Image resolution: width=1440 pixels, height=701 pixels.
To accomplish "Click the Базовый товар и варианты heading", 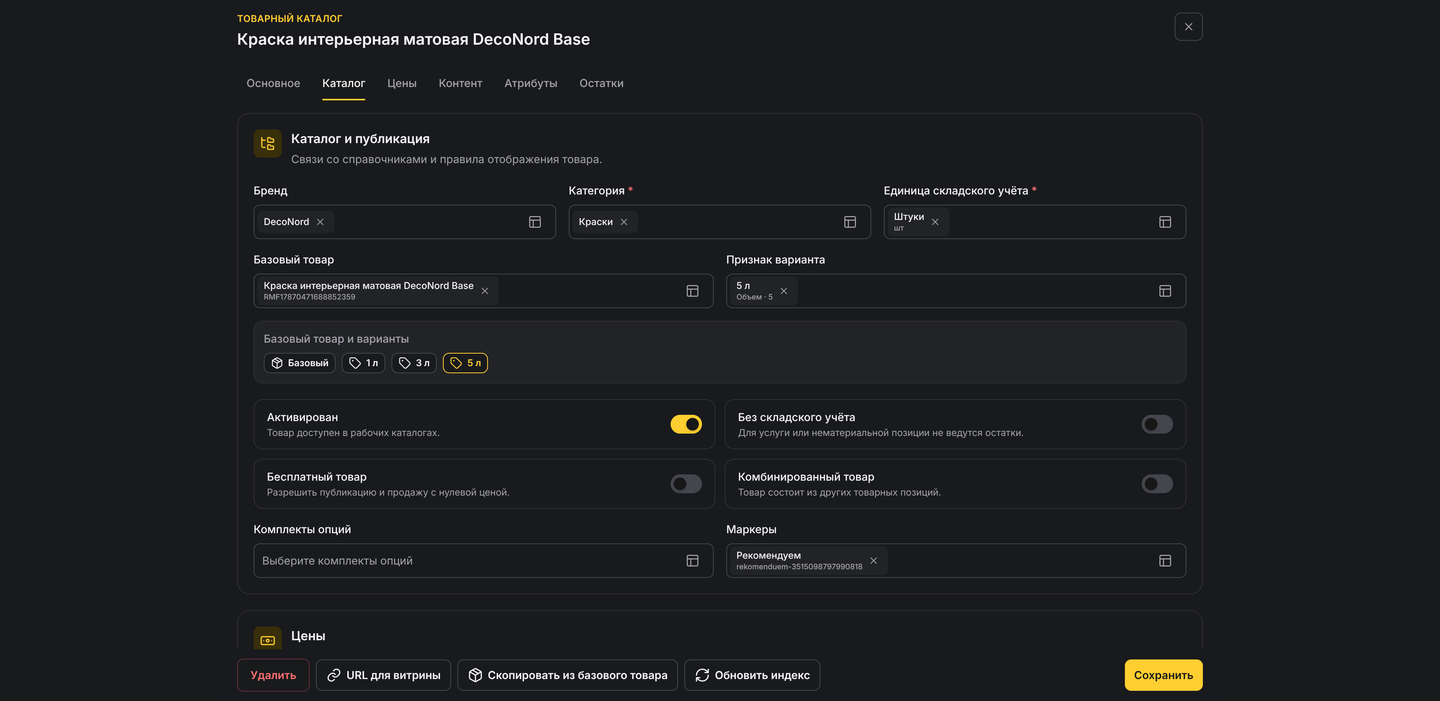I will 336,339.
